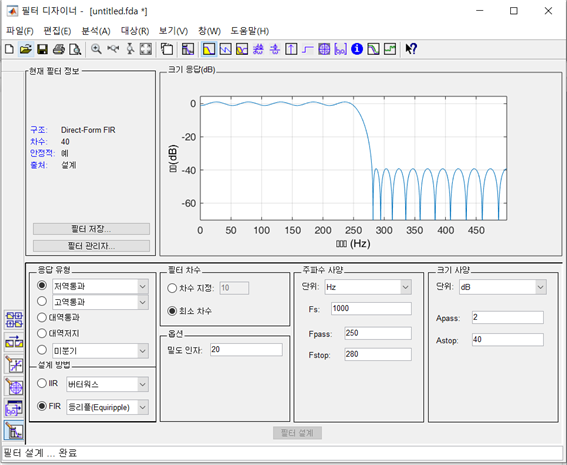This screenshot has width=567, height=465.
Task: Select the Zoom In magnifier tool
Action: coord(96,49)
